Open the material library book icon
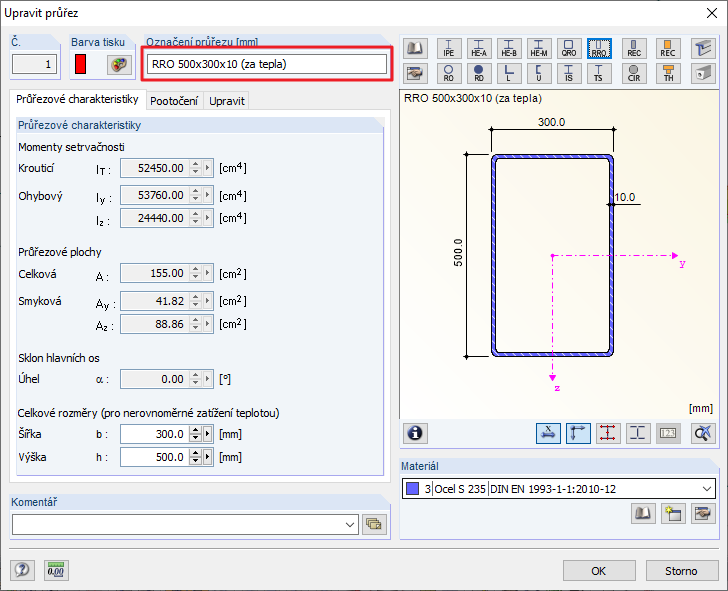Screen dimensions: 728x591 (643, 513)
